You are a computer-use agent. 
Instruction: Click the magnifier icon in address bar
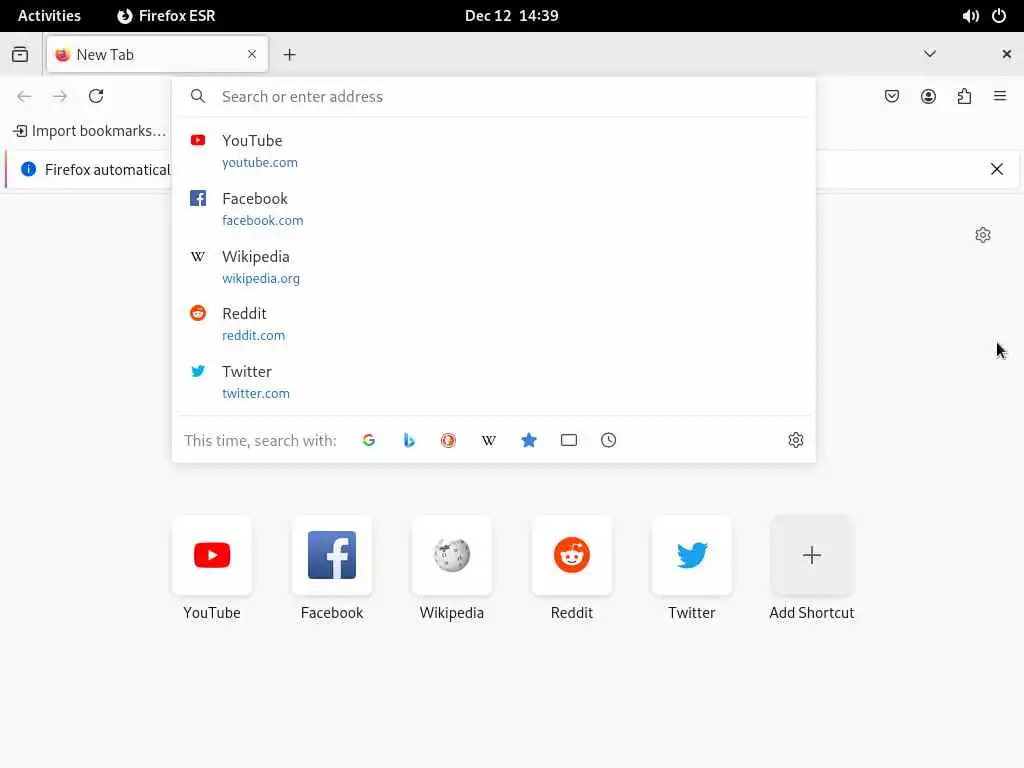pyautogui.click(x=198, y=97)
